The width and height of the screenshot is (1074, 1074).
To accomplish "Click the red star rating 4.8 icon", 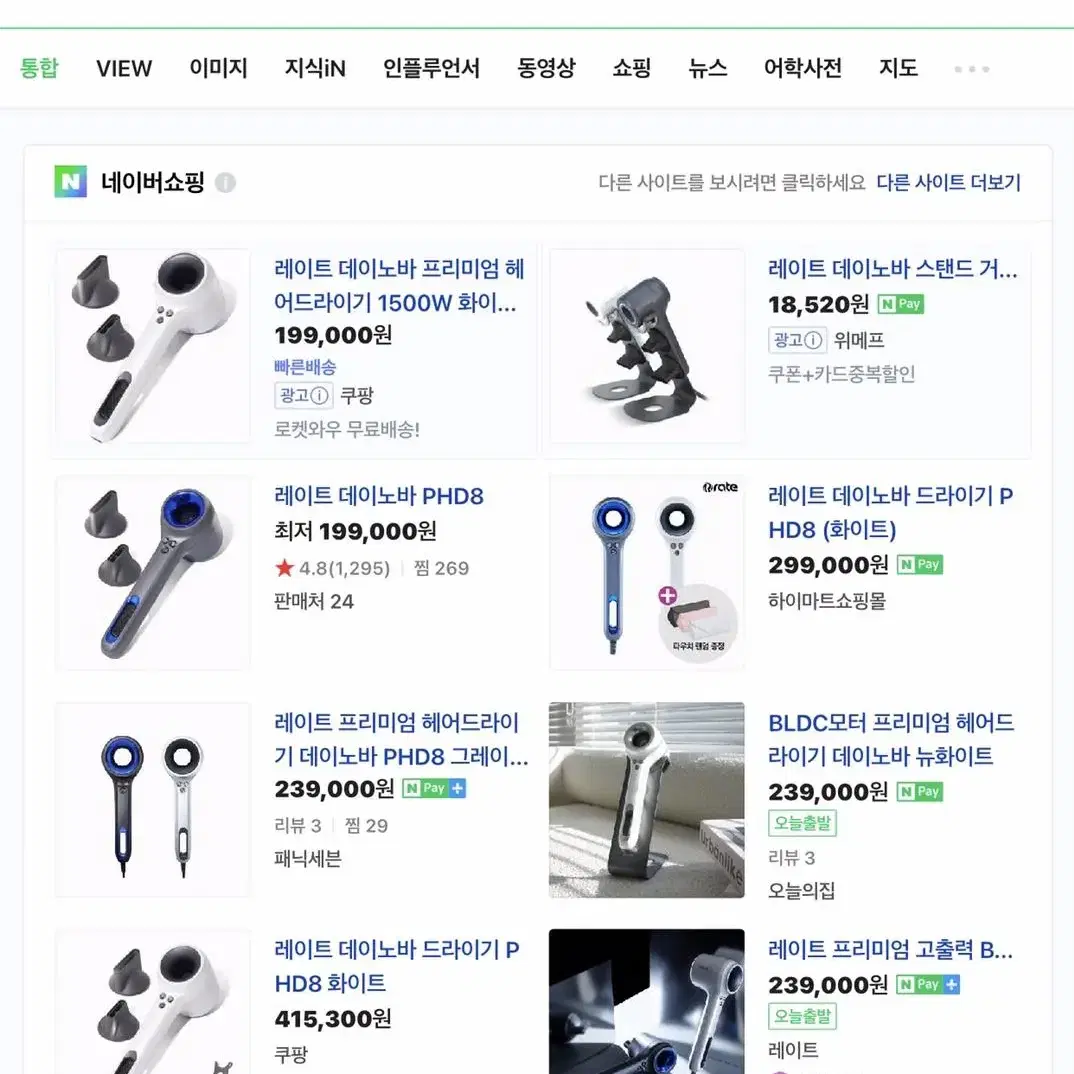I will (284, 568).
